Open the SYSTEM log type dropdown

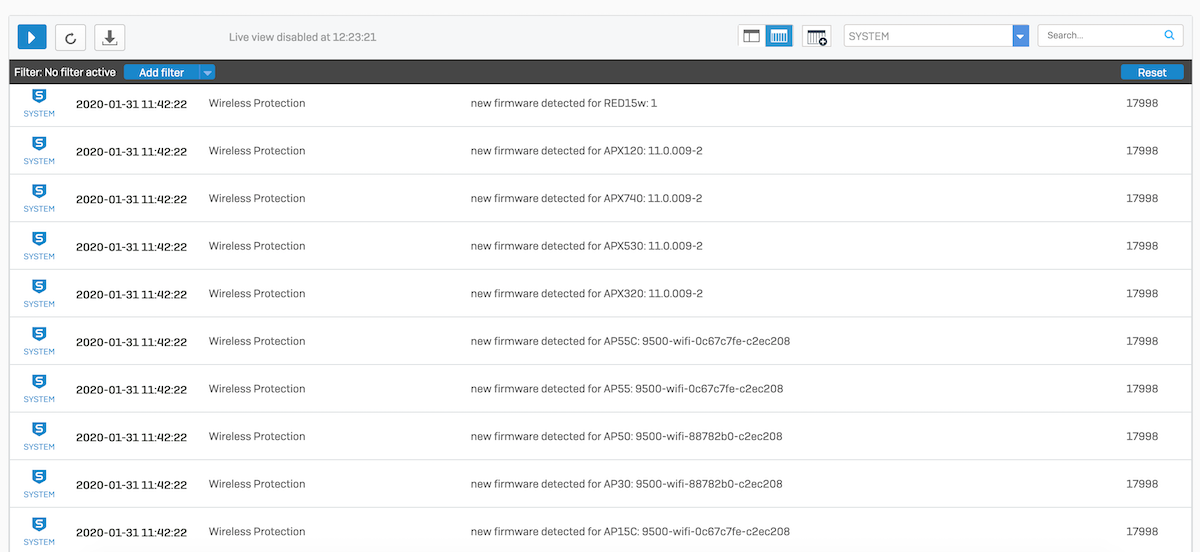1021,36
